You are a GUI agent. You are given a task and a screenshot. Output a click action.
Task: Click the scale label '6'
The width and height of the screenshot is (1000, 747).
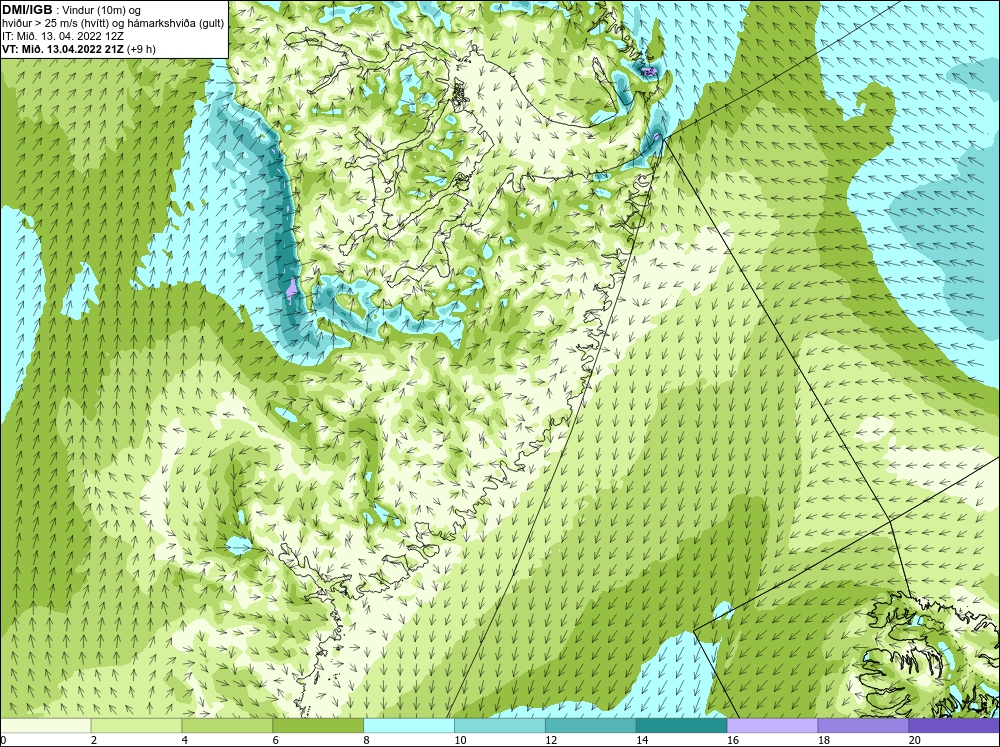(x=276, y=740)
